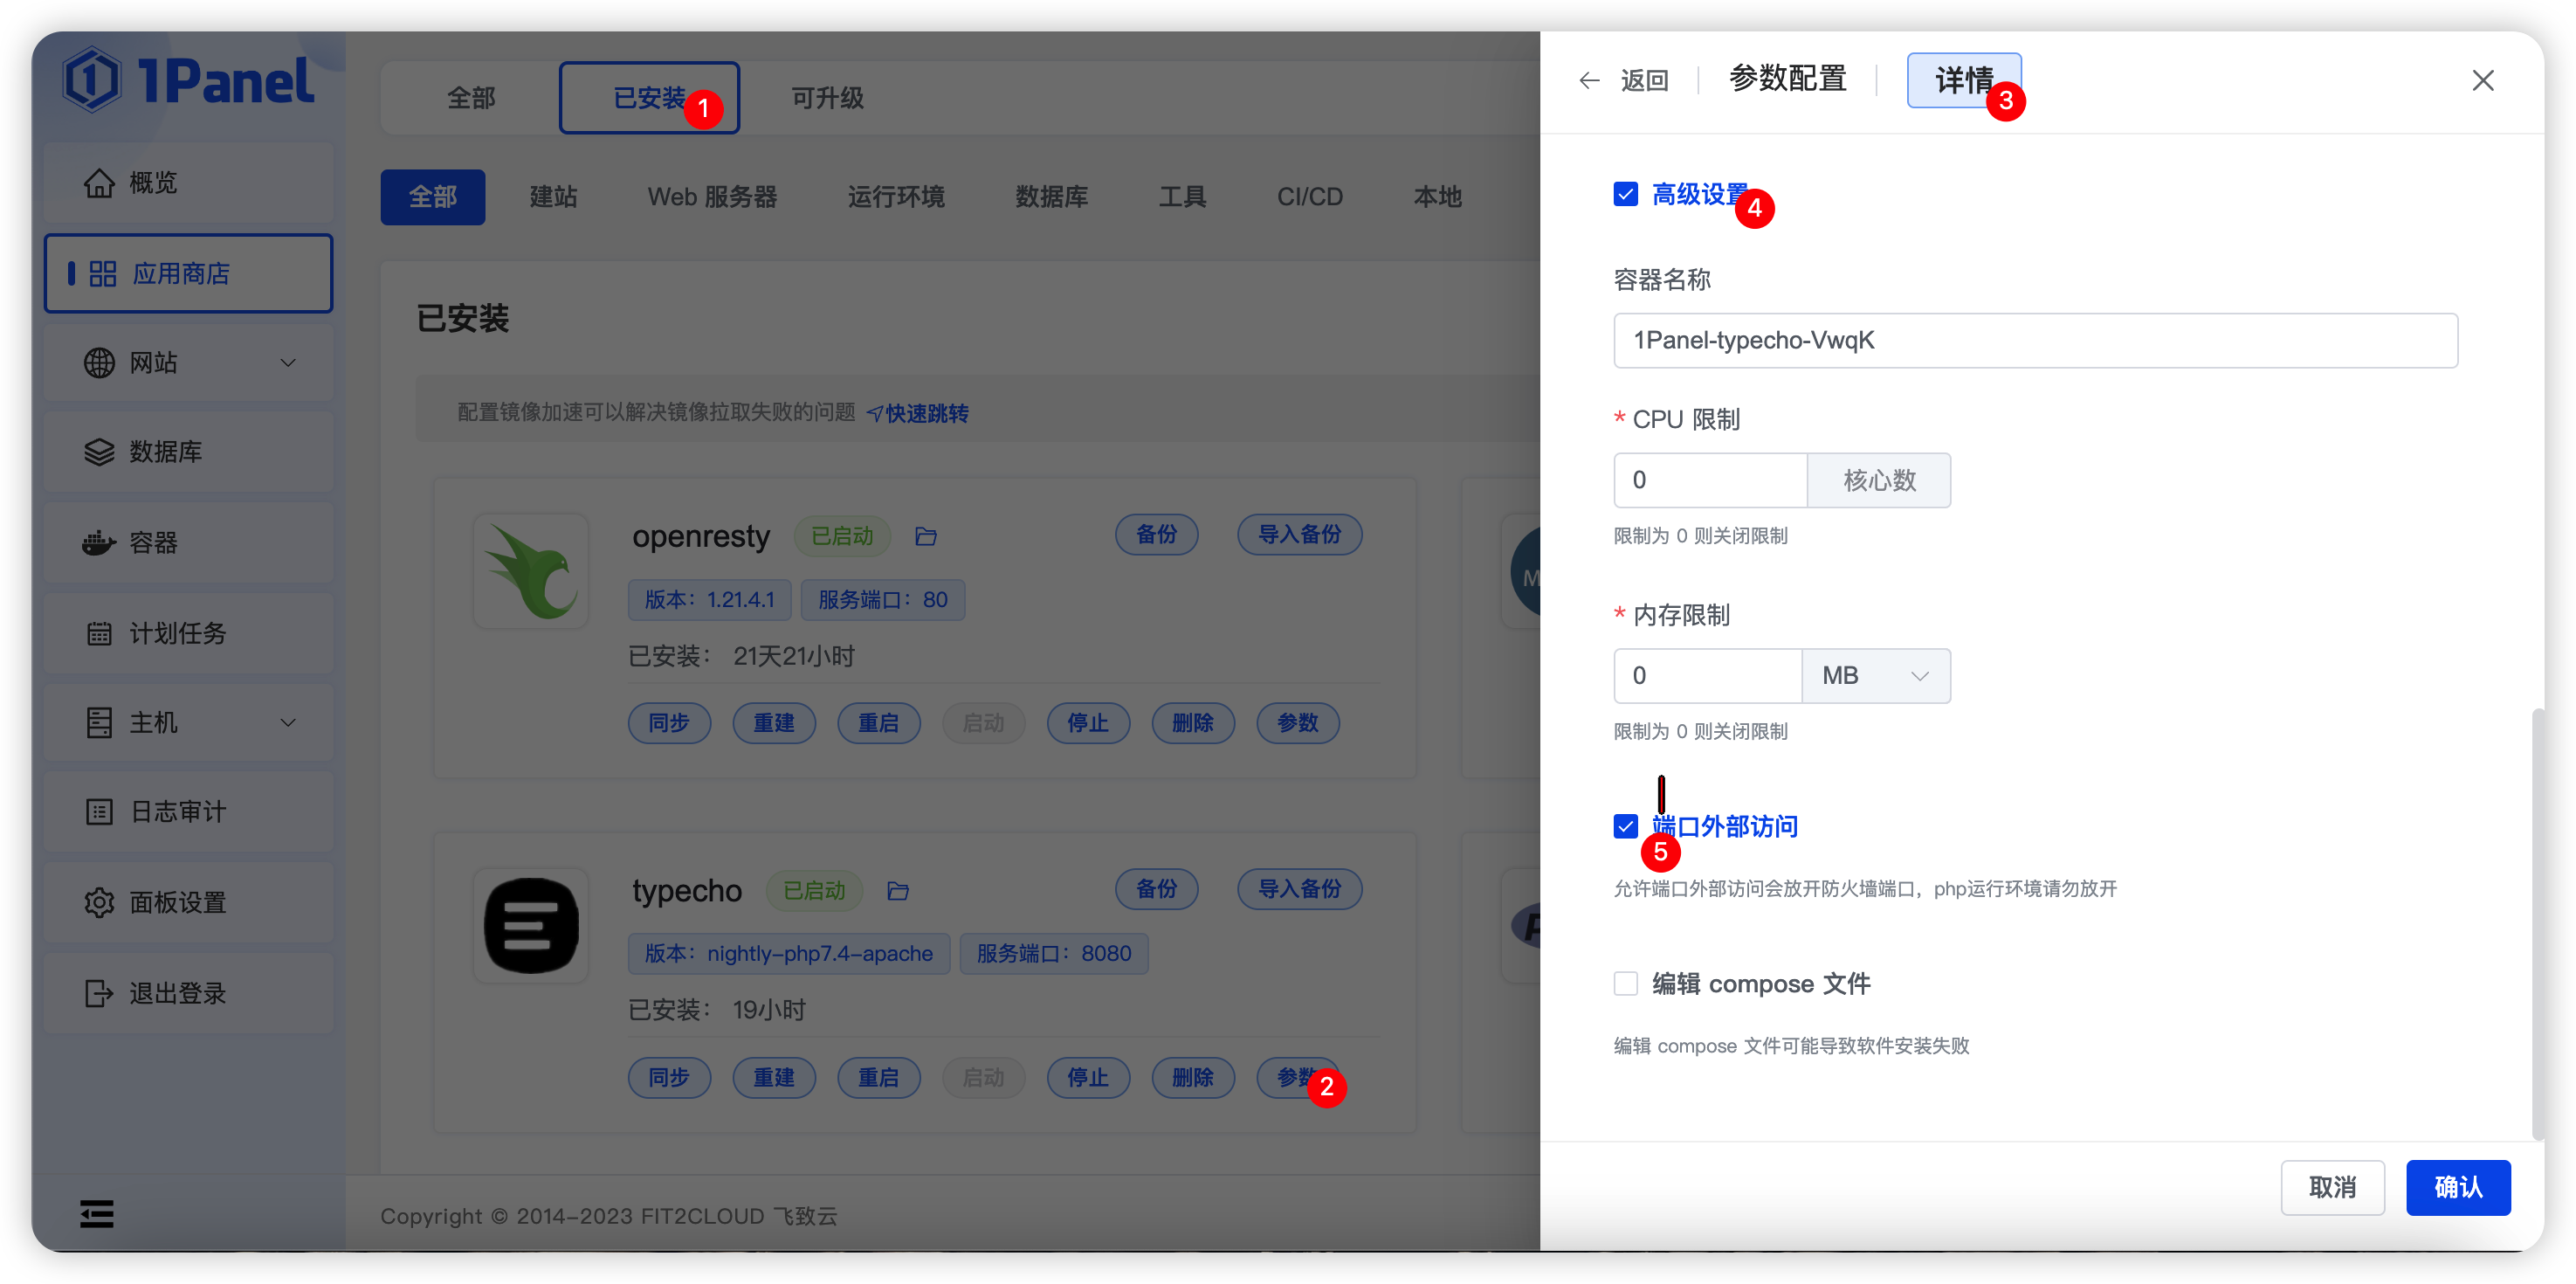Click 删除 for typecho
The image size is (2576, 1284).
click(1193, 1078)
